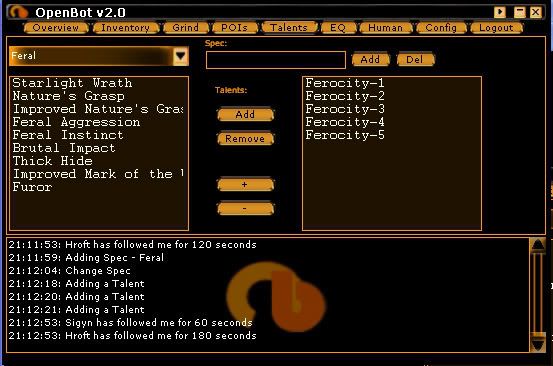Click the play arrow icon in title bar
This screenshot has width=553, height=366.
tap(499, 12)
